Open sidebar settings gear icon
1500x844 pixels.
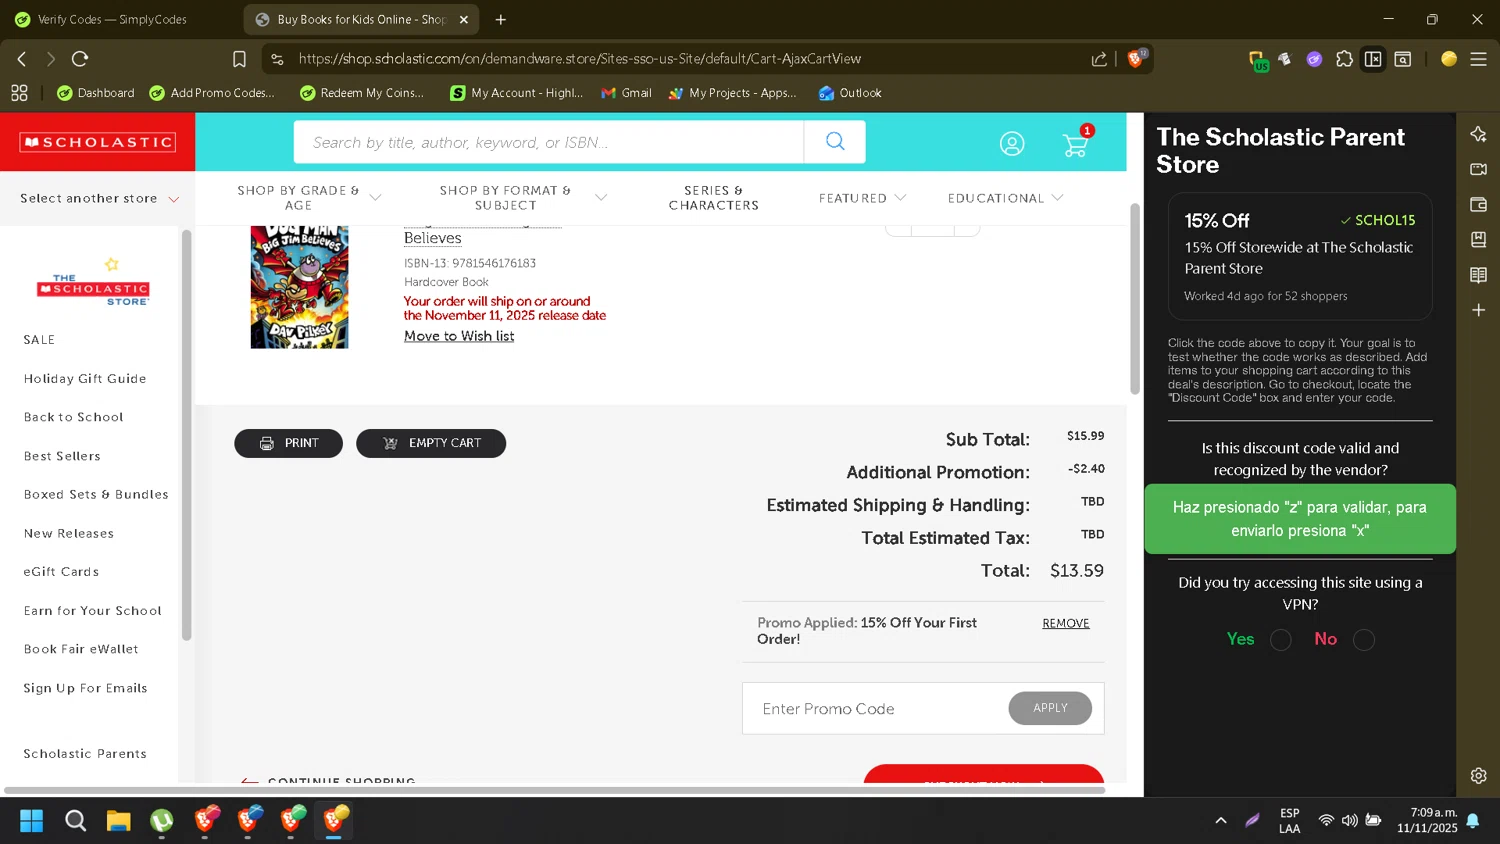coord(1478,775)
